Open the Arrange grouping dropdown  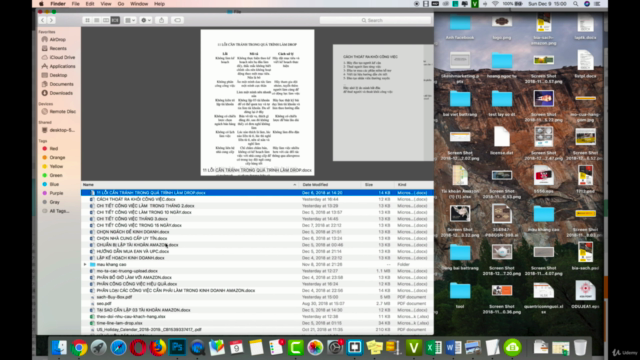tap(130, 20)
